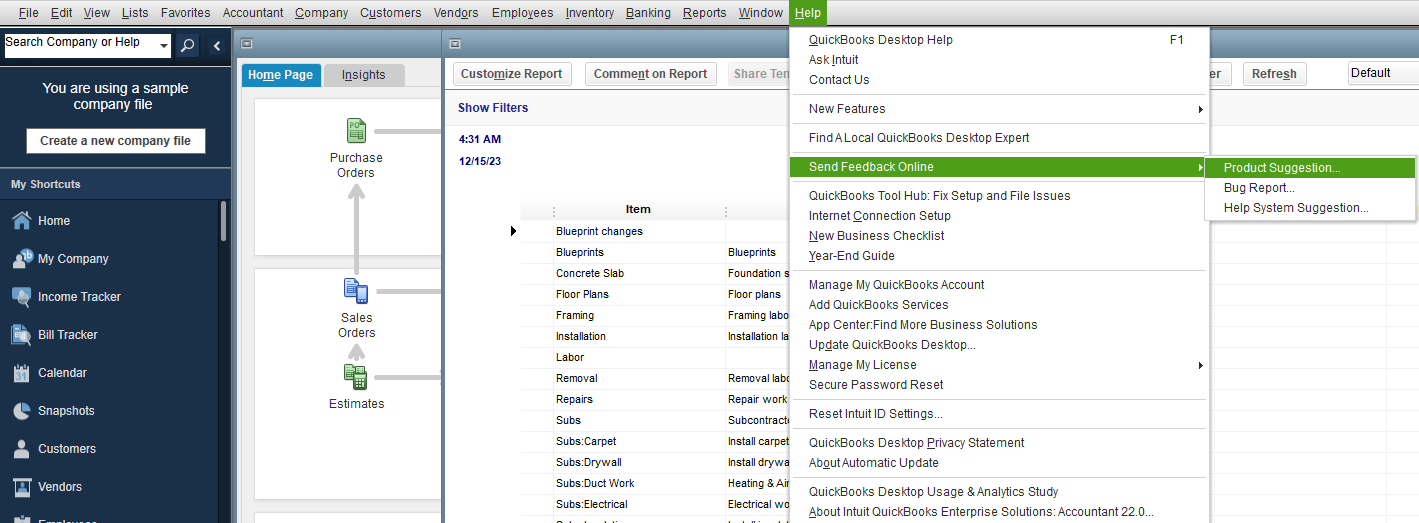
Task: Open the Home shortcut icon
Action: point(21,220)
